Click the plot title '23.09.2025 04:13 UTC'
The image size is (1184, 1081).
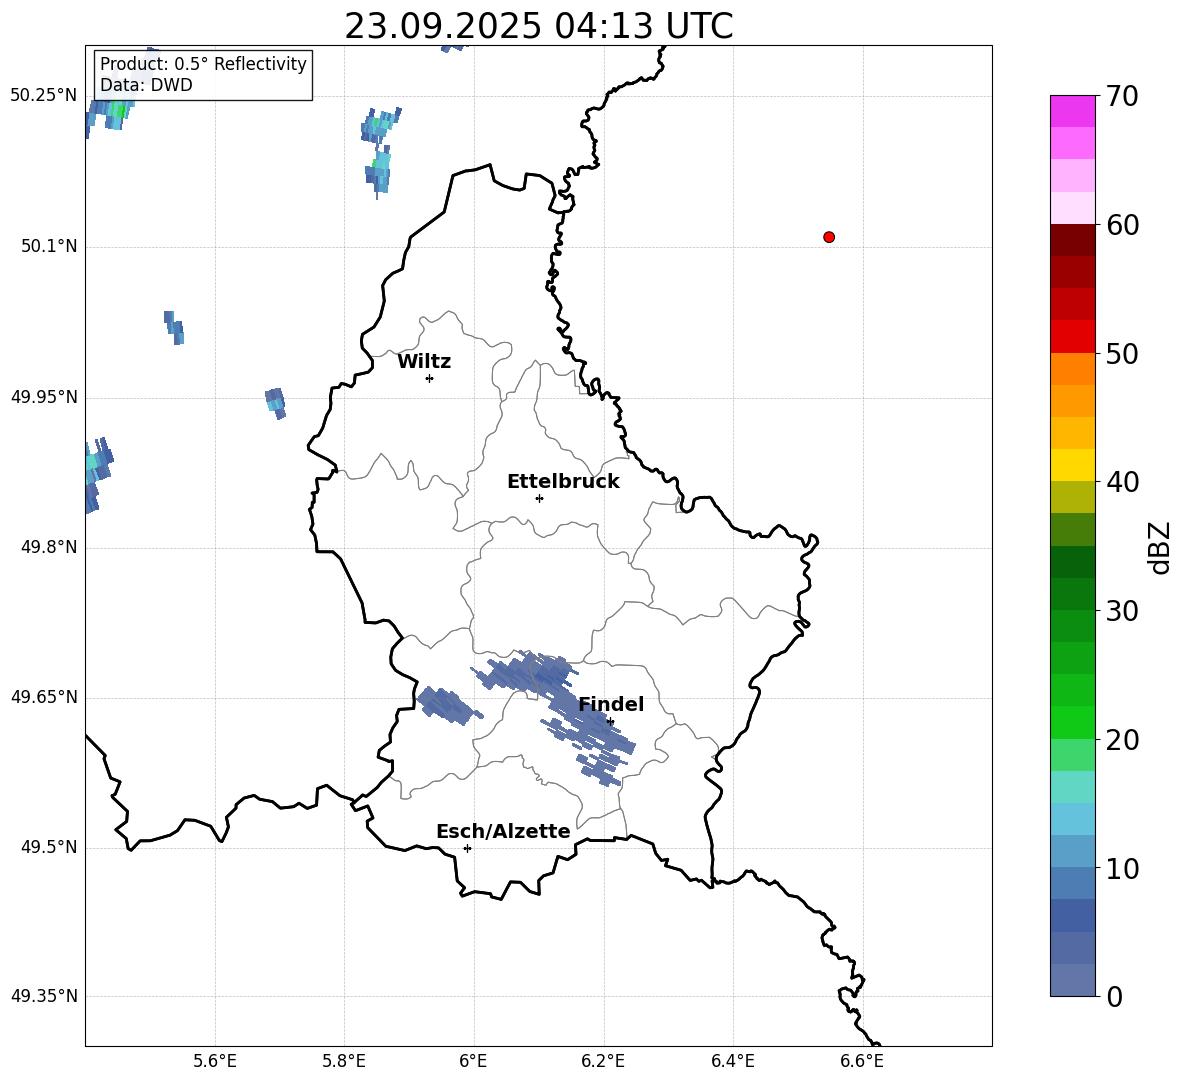coord(538,26)
